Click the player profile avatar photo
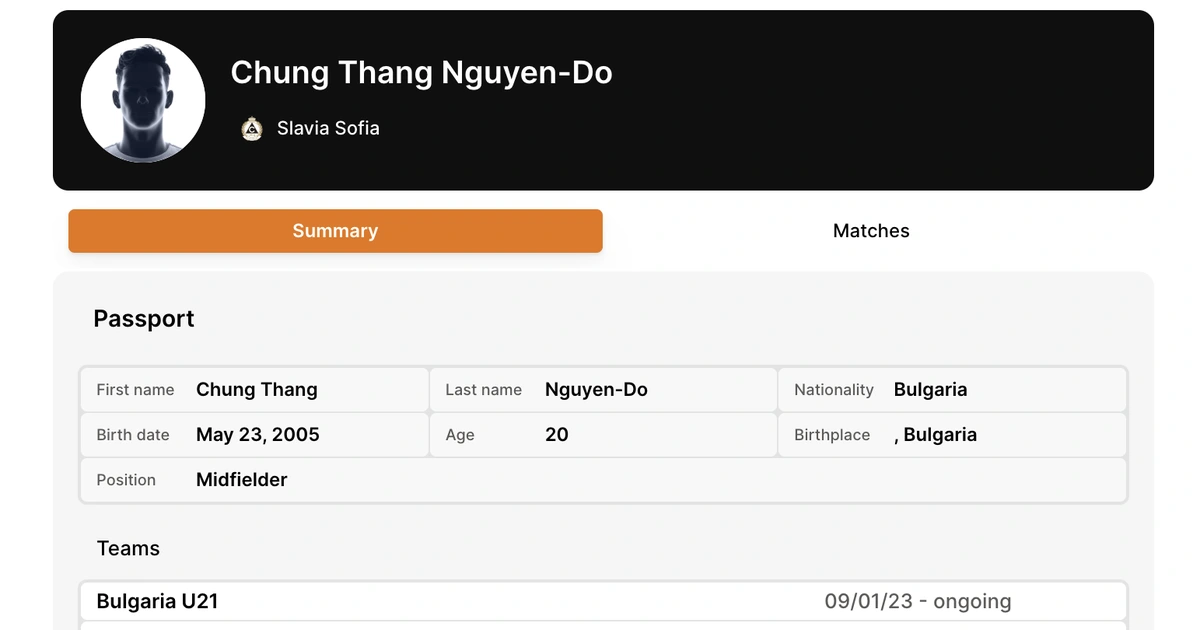This screenshot has width=1200, height=630. point(143,100)
